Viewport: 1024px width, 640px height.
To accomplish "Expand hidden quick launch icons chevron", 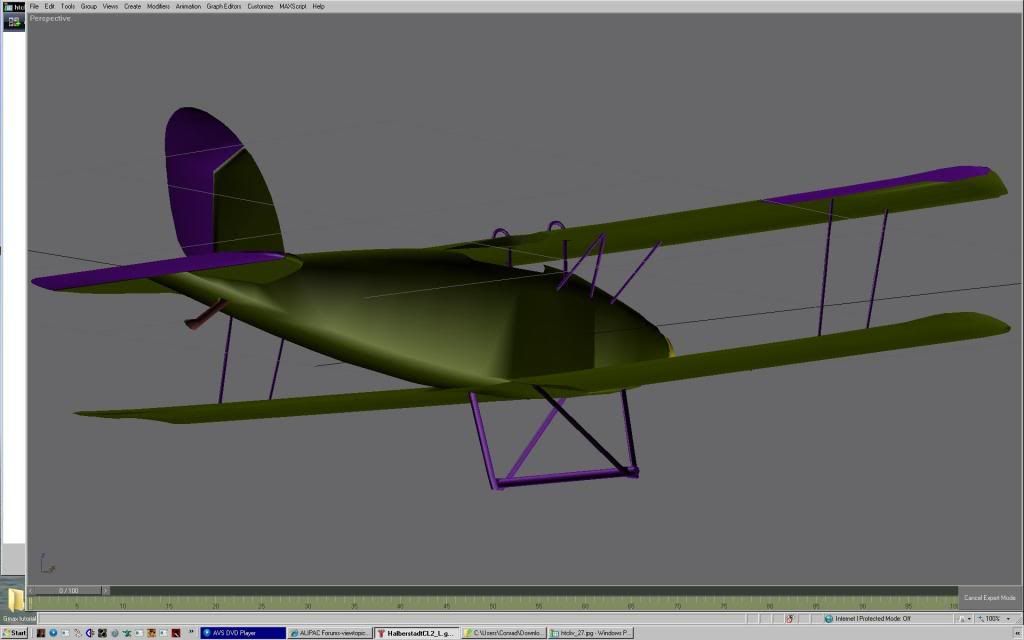I will click(x=192, y=632).
